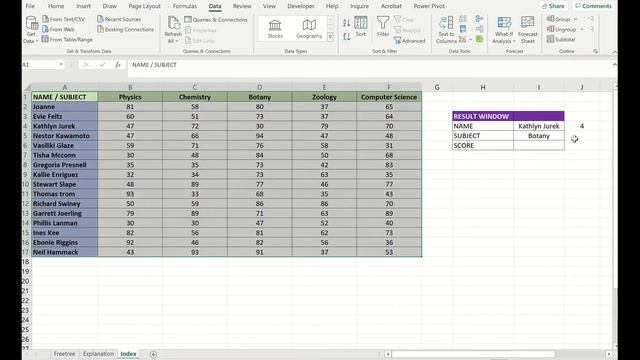The width and height of the screenshot is (640, 360).
Task: Click From Web import icon
Action: (x=46, y=29)
